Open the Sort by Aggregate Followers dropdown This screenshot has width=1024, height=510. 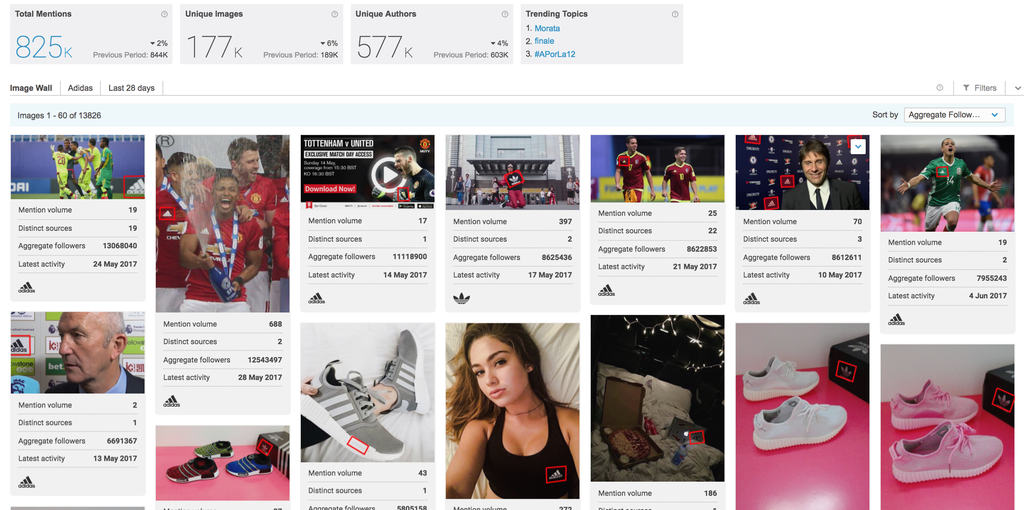(954, 115)
